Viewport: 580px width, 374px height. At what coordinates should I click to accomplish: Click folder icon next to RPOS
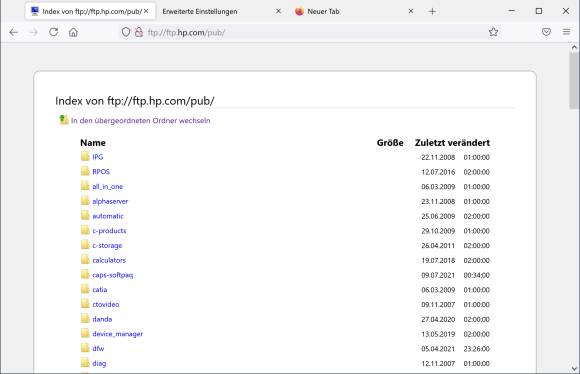click(x=85, y=171)
